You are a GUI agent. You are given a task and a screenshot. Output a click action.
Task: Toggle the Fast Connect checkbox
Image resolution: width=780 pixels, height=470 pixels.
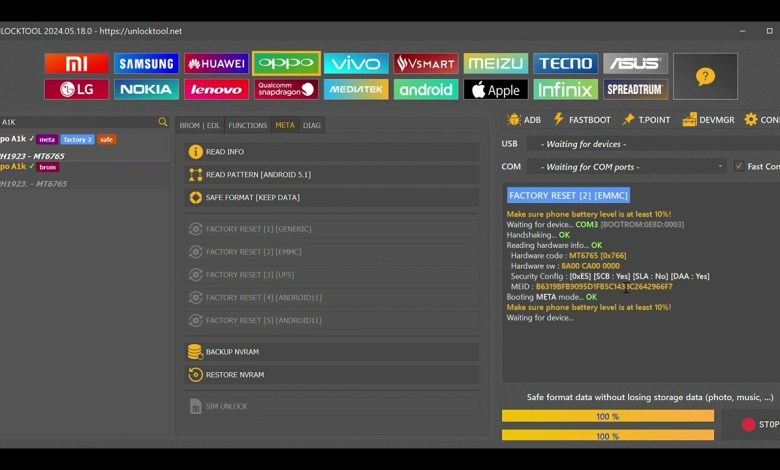pyautogui.click(x=739, y=166)
